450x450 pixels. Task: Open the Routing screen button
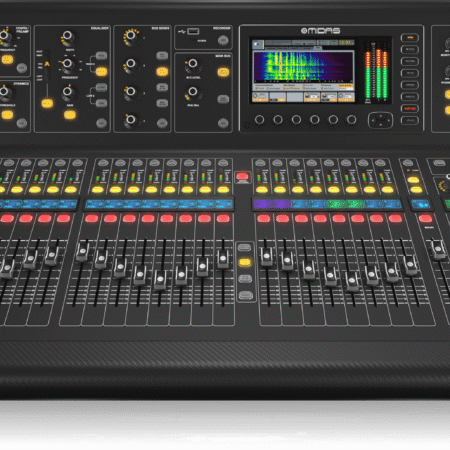410,61
